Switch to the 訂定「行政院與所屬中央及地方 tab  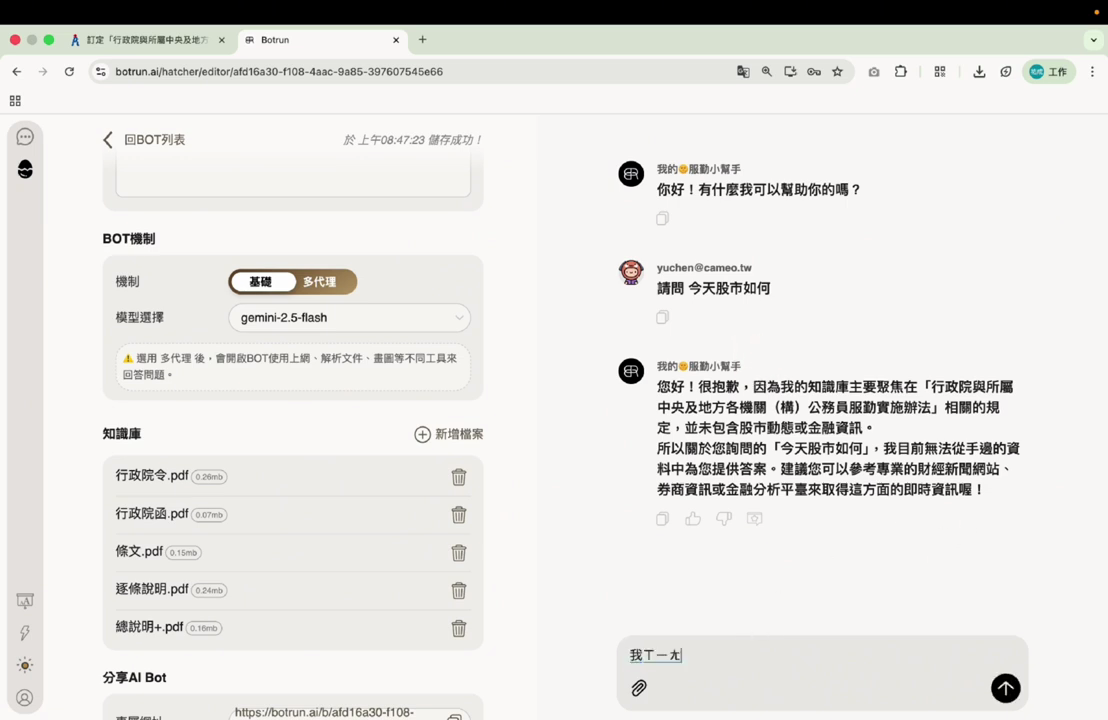[148, 40]
